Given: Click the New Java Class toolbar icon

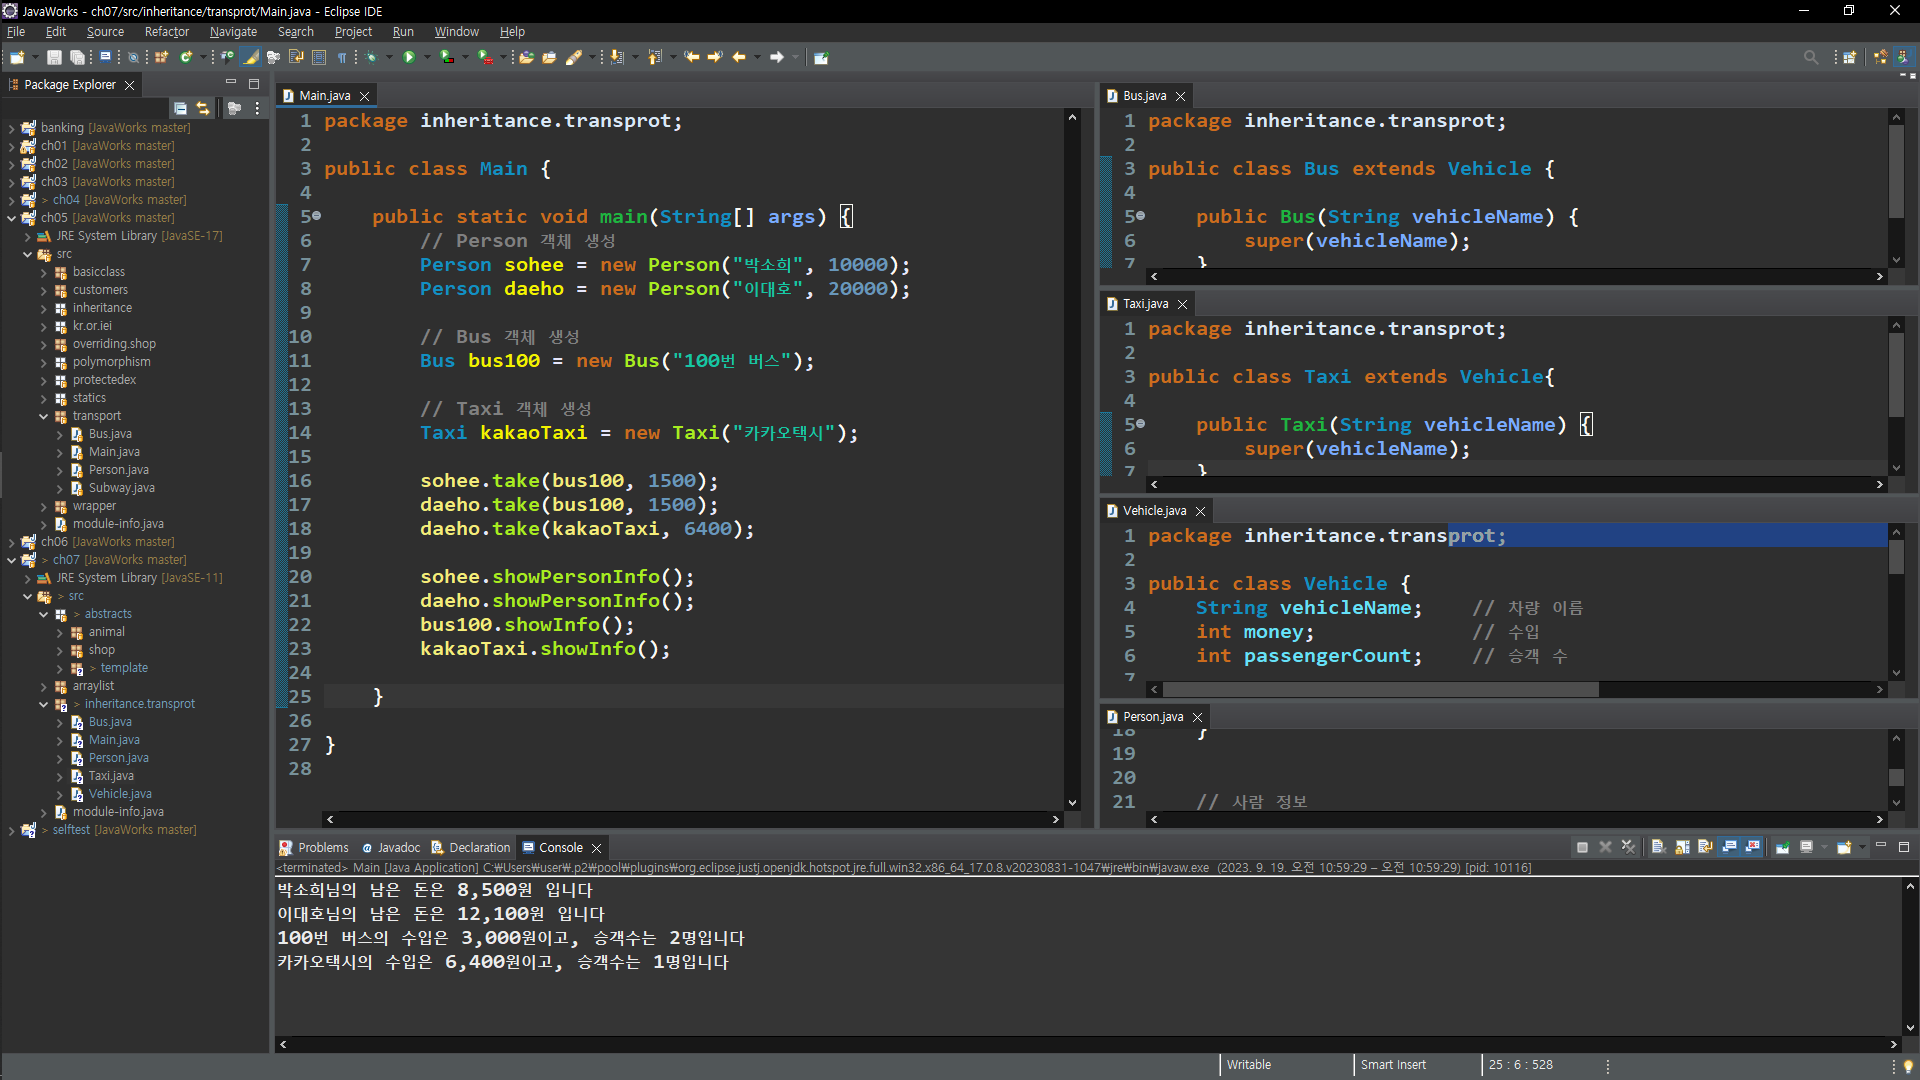Looking at the screenshot, I should [x=186, y=57].
